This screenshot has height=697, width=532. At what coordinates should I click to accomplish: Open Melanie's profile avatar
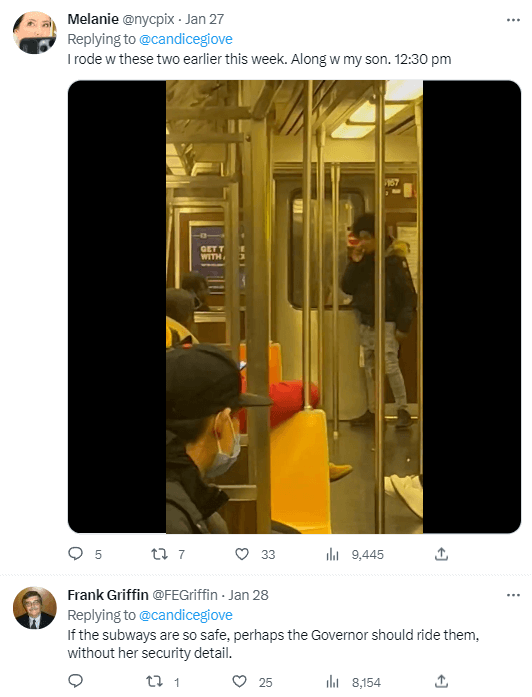35,32
